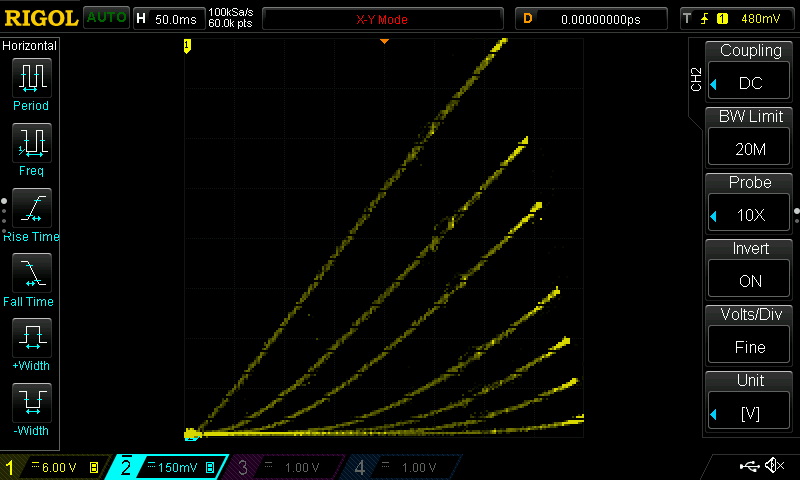
Task: Click the trigger level 480mV field
Action: (x=760, y=19)
